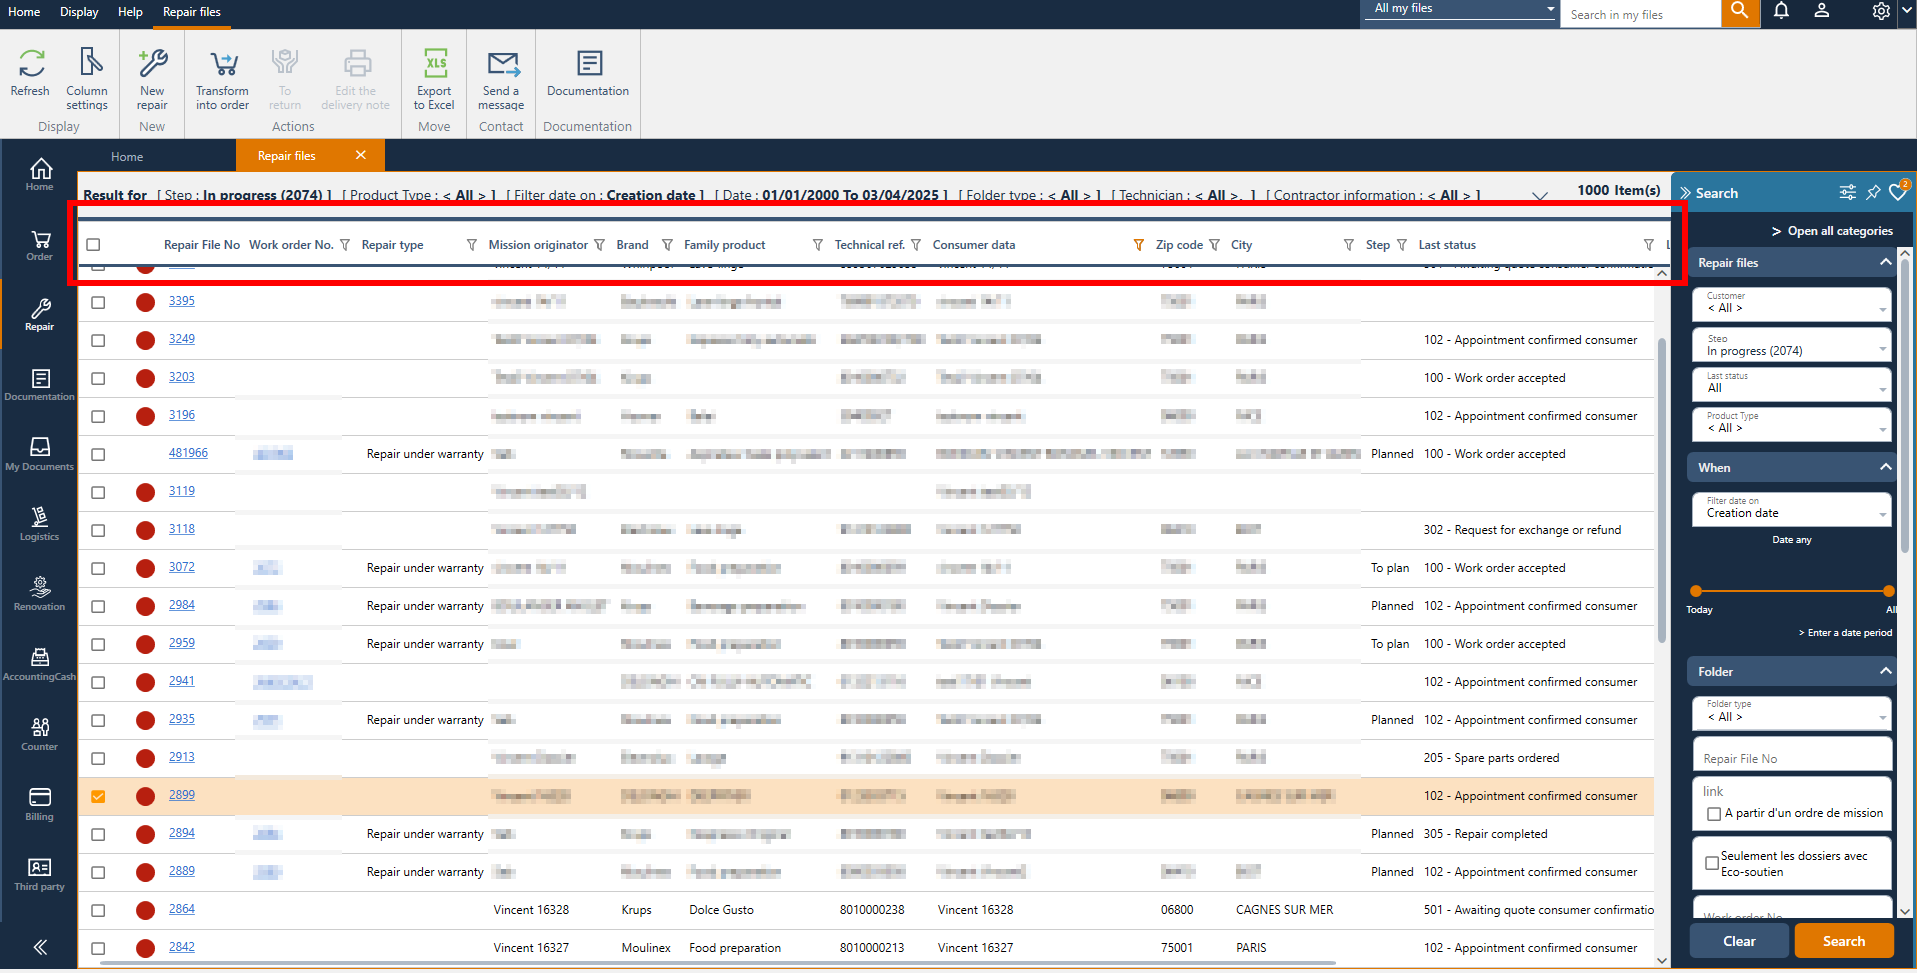
Task: Uncheck the selected row 2899
Action: [98, 796]
